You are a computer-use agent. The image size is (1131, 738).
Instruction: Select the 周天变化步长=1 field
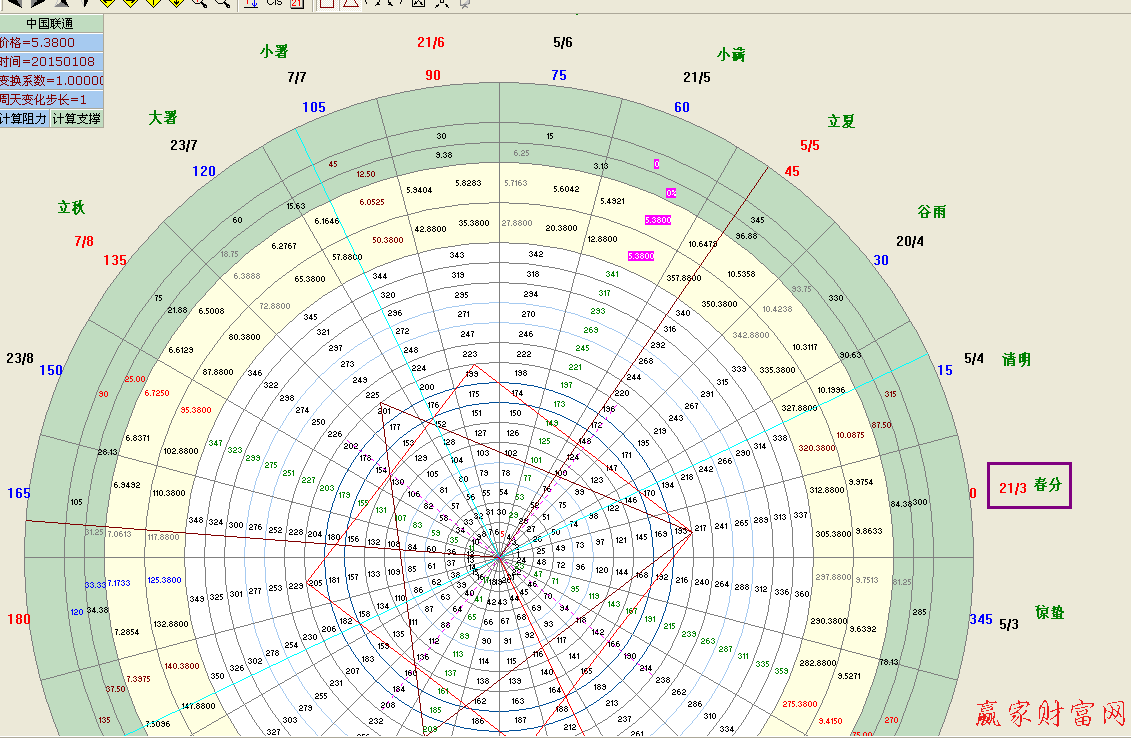coord(51,99)
